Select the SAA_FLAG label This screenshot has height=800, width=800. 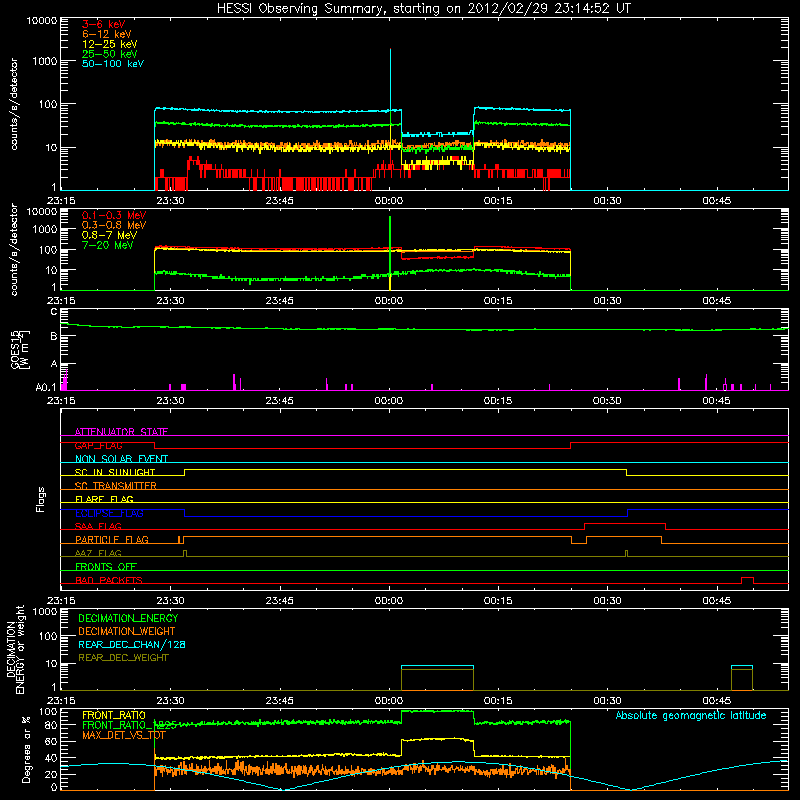(x=98, y=526)
